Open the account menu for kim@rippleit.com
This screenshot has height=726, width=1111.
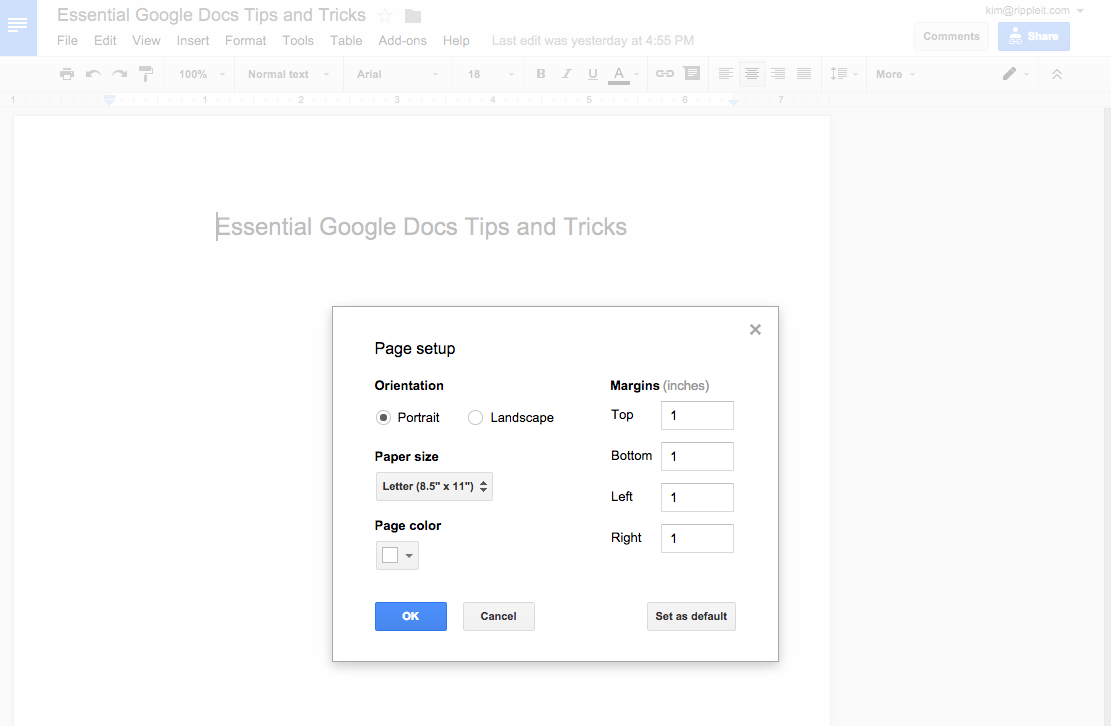tap(1034, 11)
